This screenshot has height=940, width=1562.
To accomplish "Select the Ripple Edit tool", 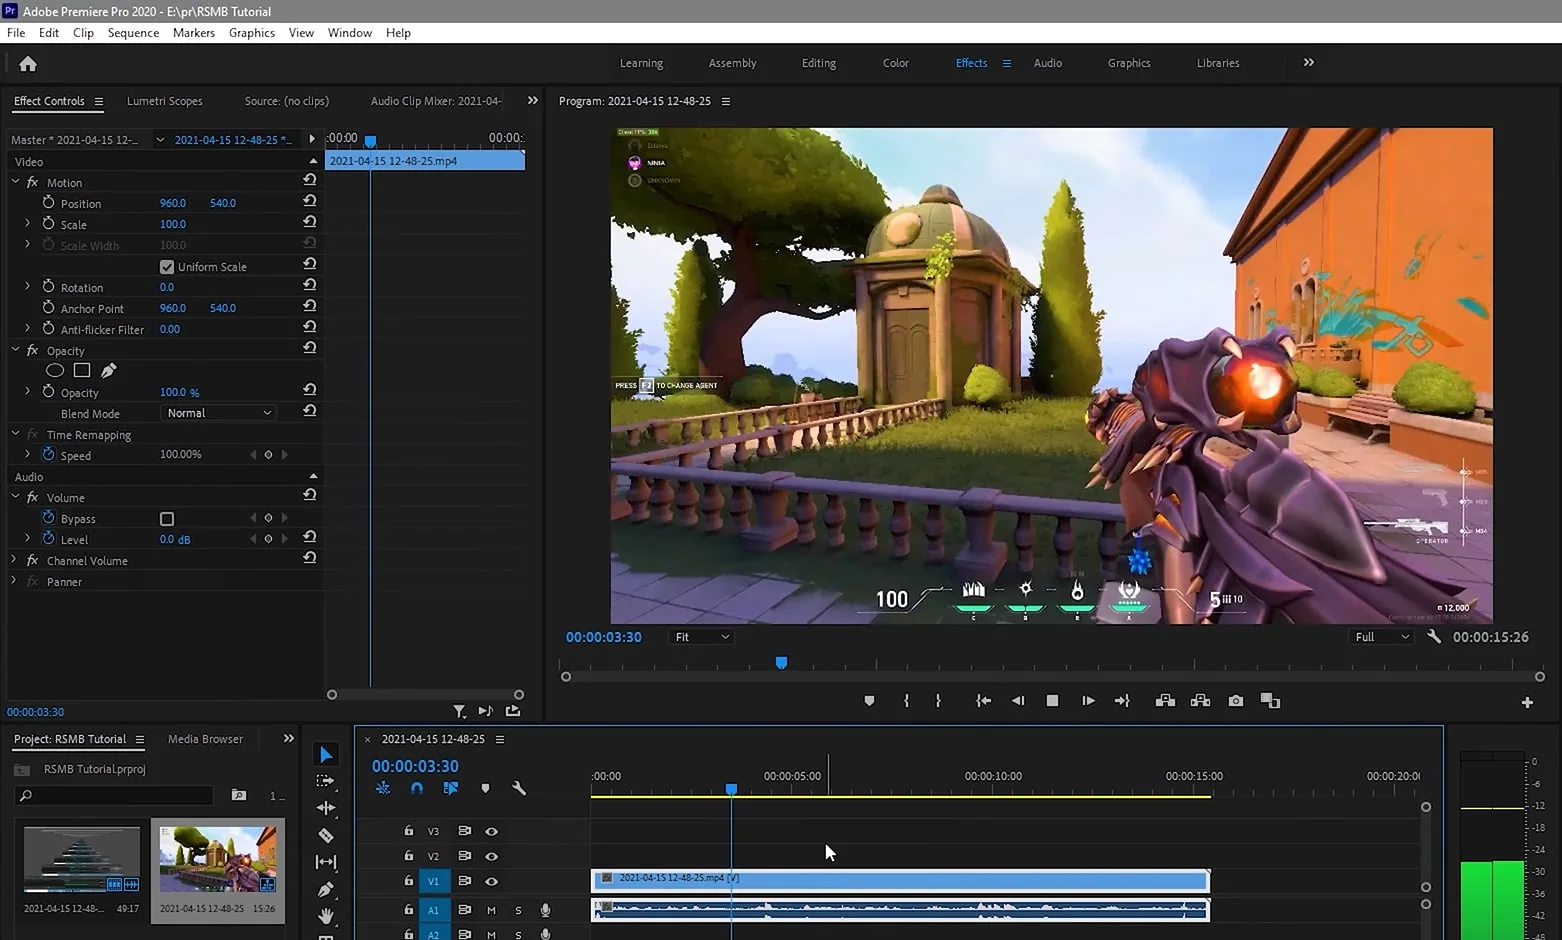I will (326, 808).
